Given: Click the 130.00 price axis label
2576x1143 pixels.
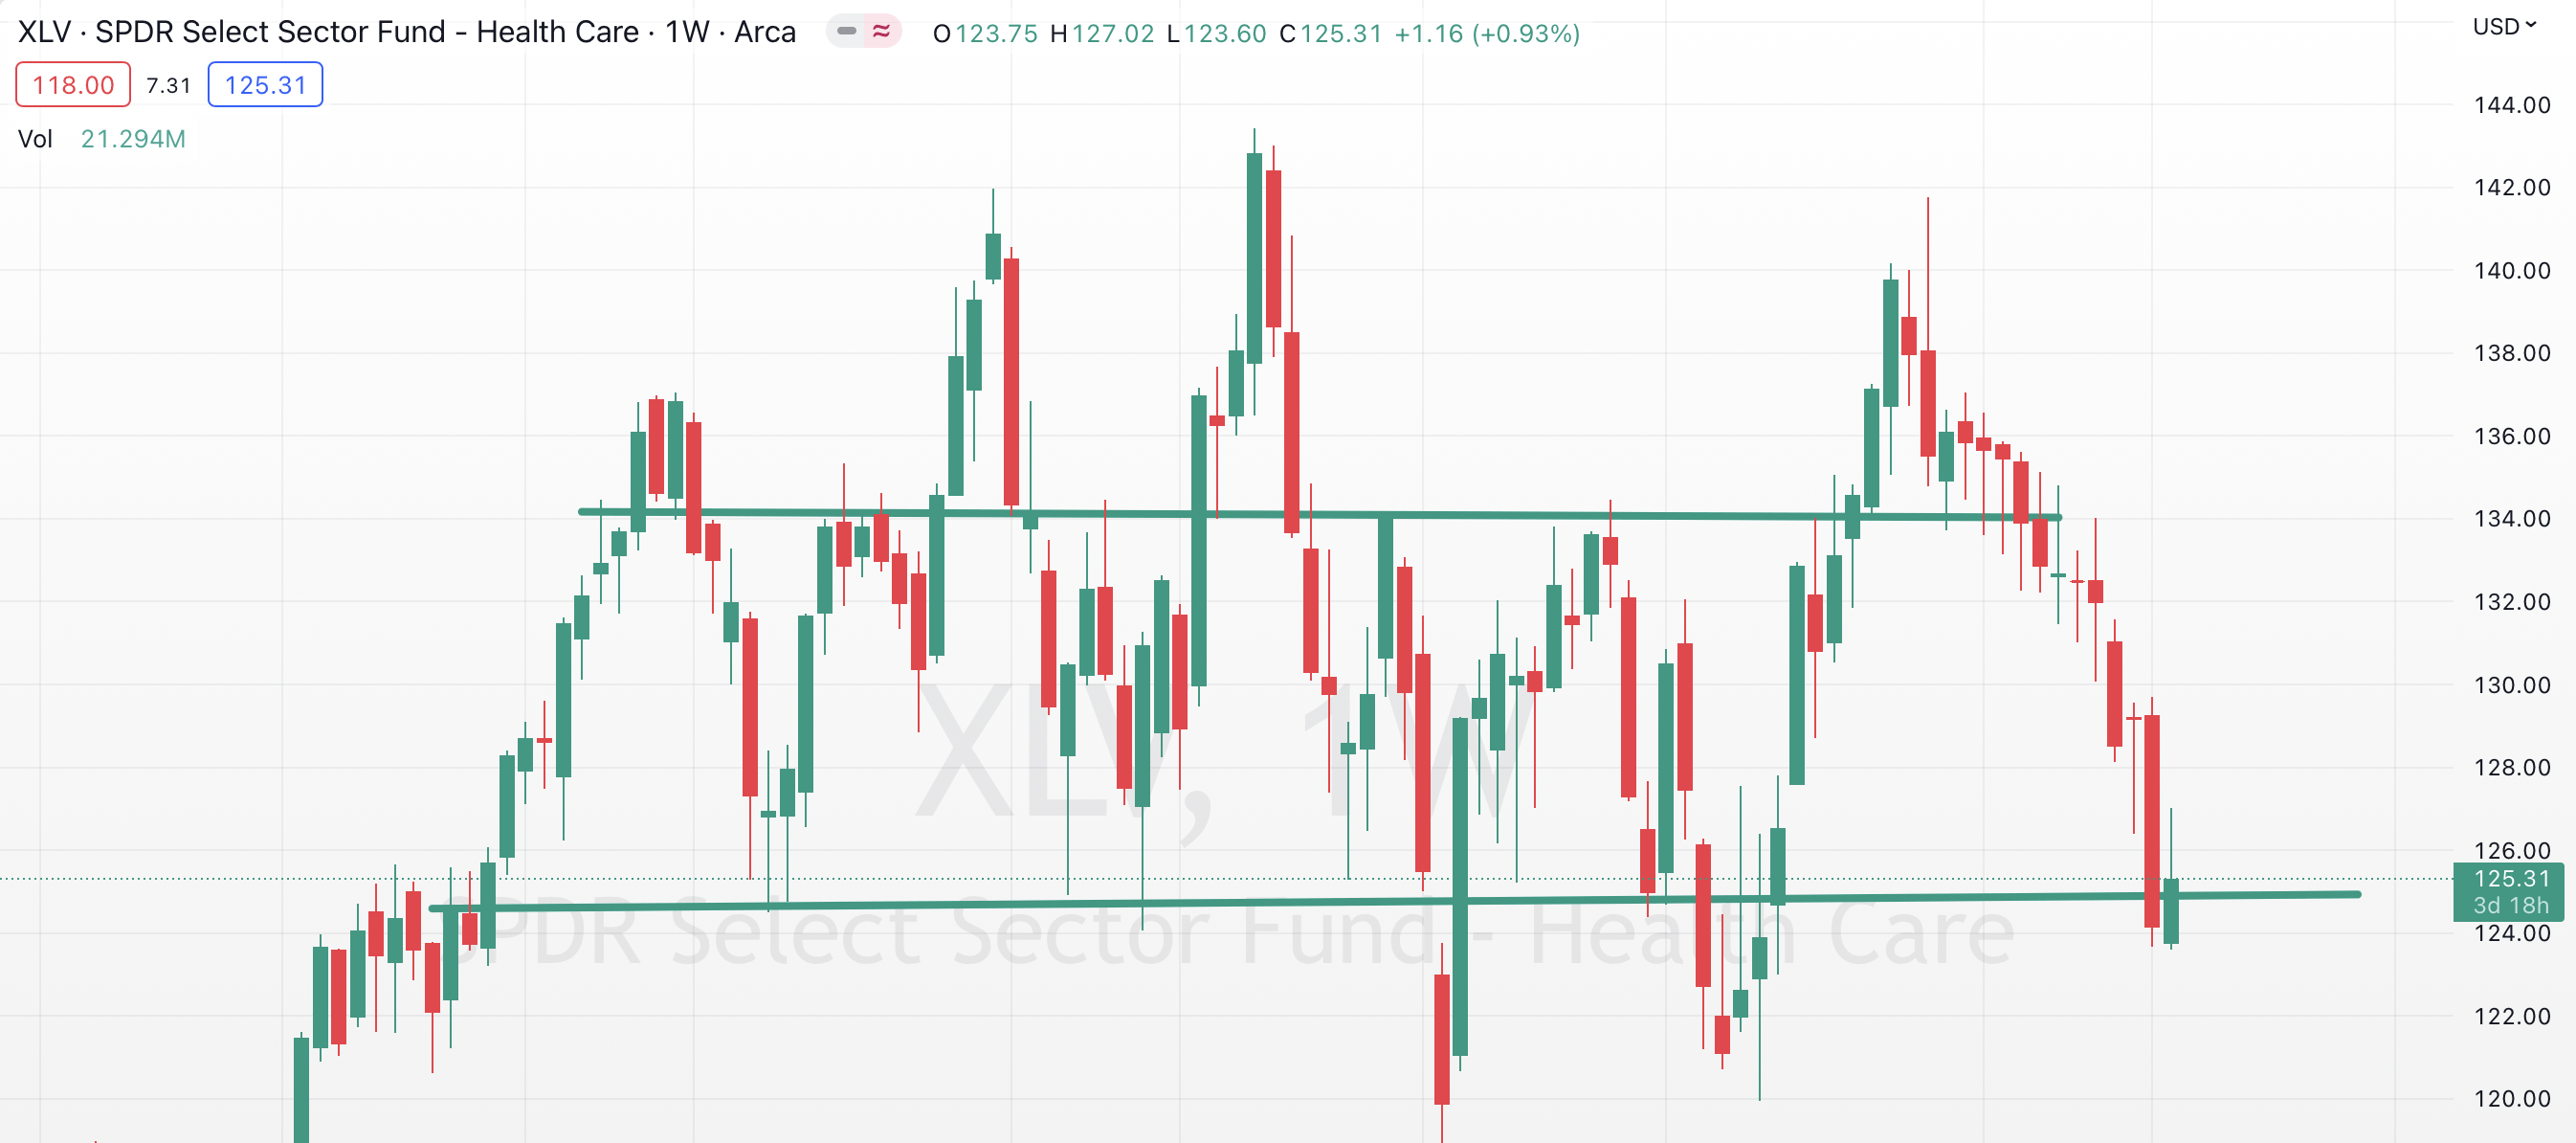Looking at the screenshot, I should click(2512, 685).
